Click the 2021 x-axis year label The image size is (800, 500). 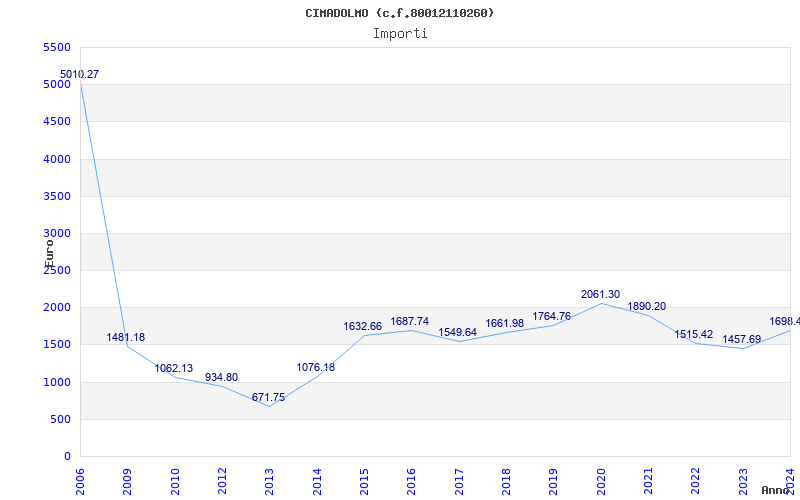click(648, 481)
